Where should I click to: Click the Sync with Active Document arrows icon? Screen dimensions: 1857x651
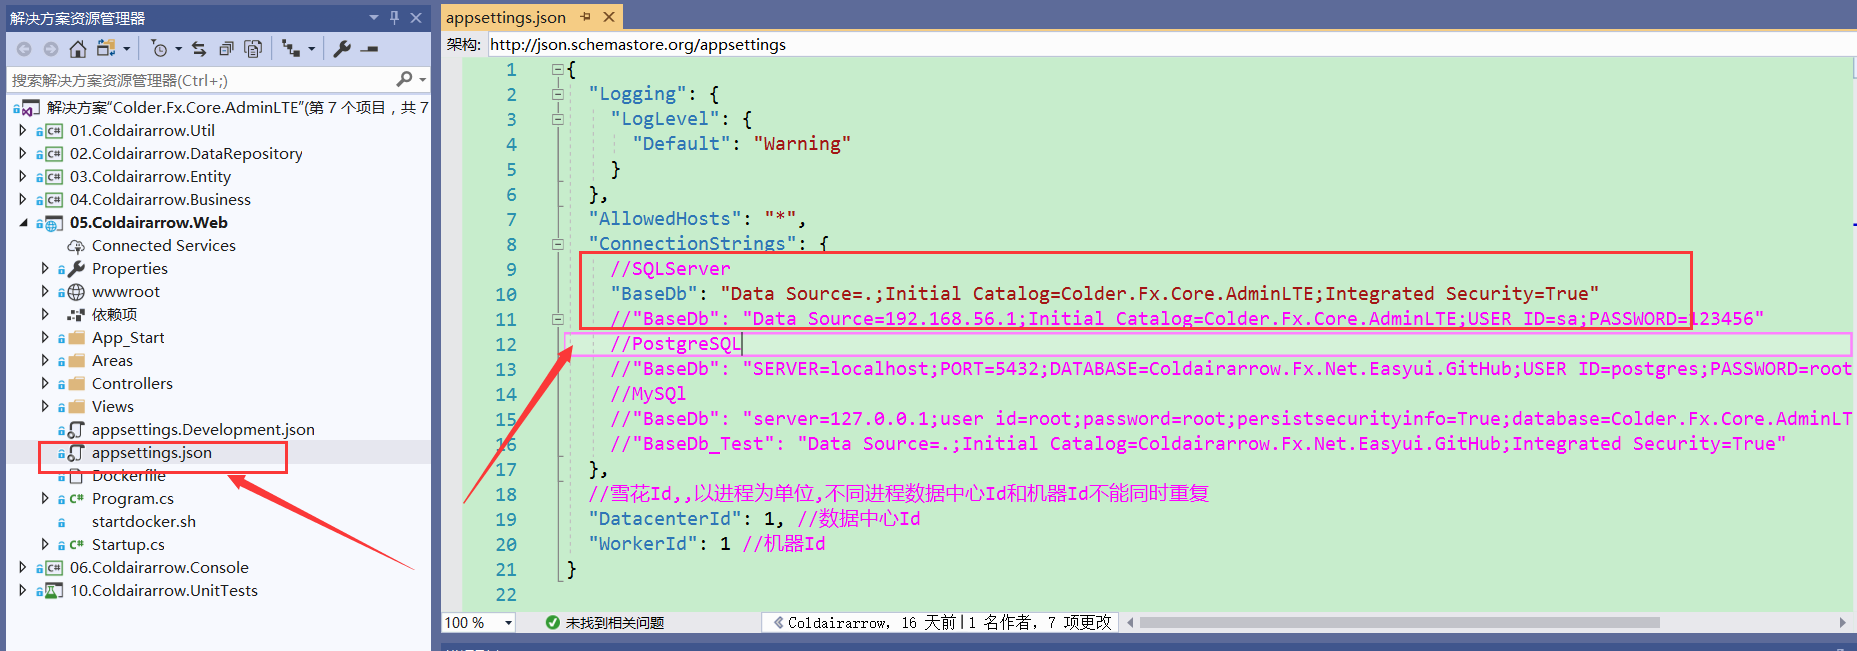199,48
